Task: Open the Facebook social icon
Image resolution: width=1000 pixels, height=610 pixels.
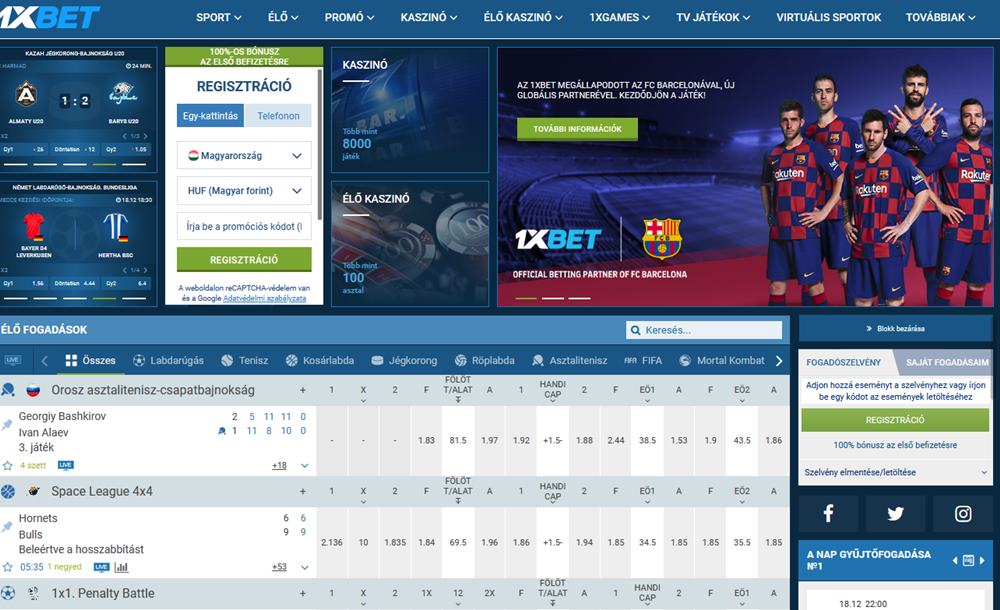Action: pos(829,514)
